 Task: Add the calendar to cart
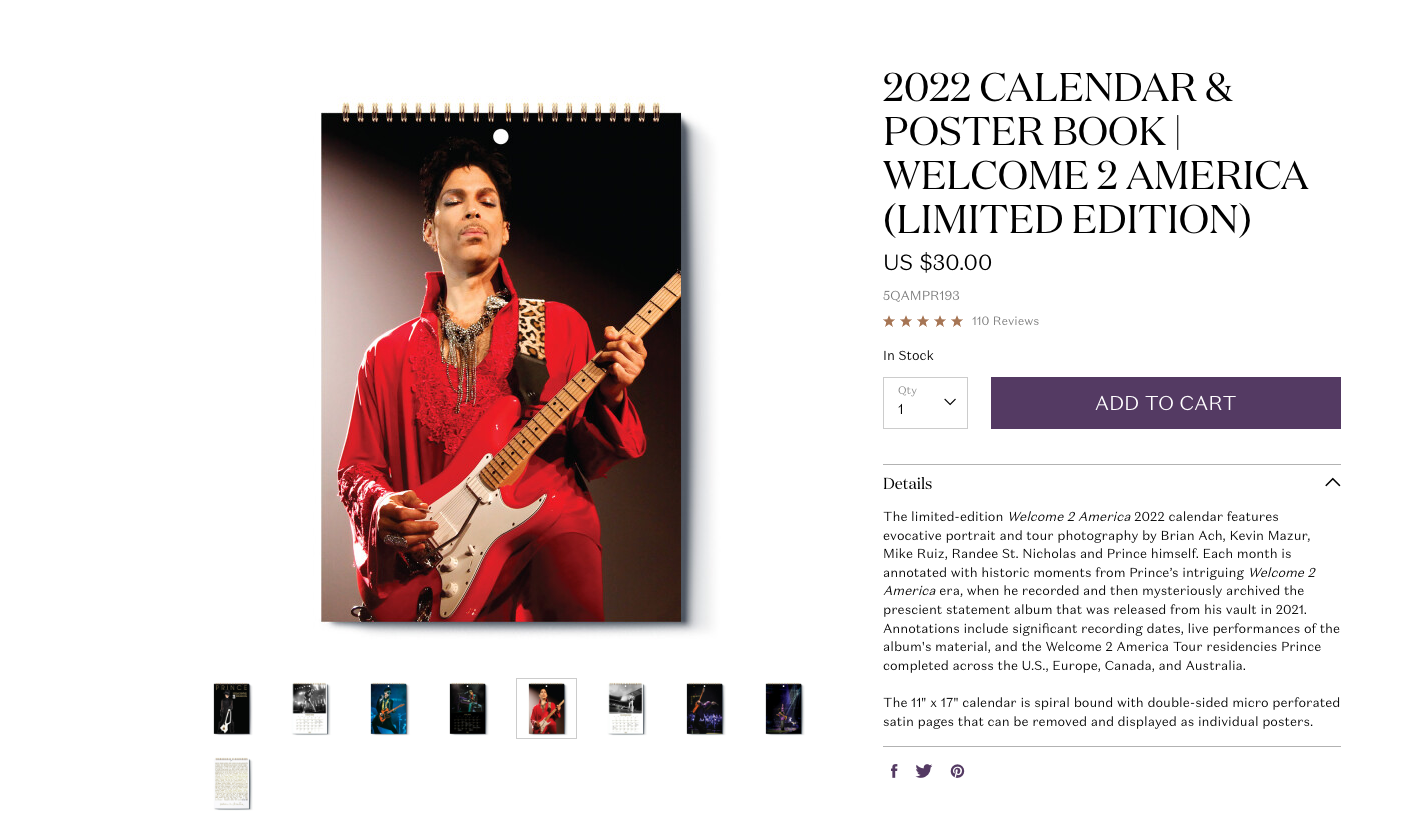click(1165, 403)
